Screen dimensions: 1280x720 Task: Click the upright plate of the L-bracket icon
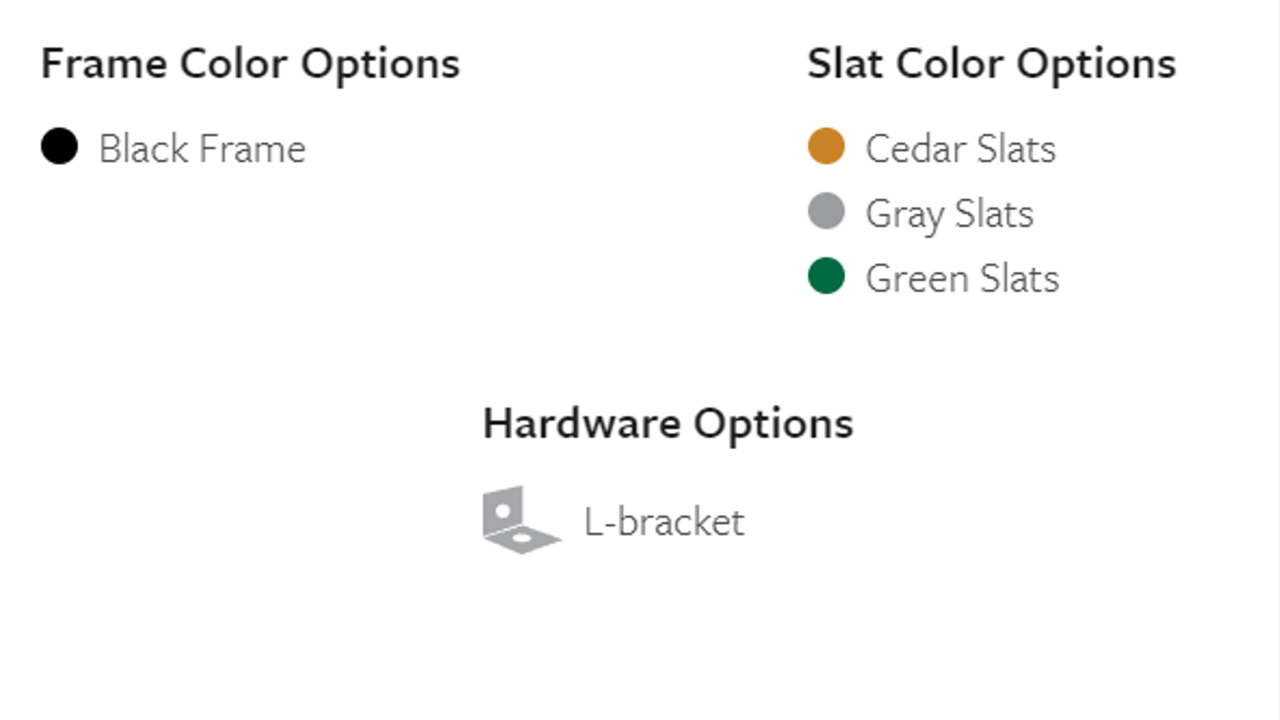coord(504,511)
